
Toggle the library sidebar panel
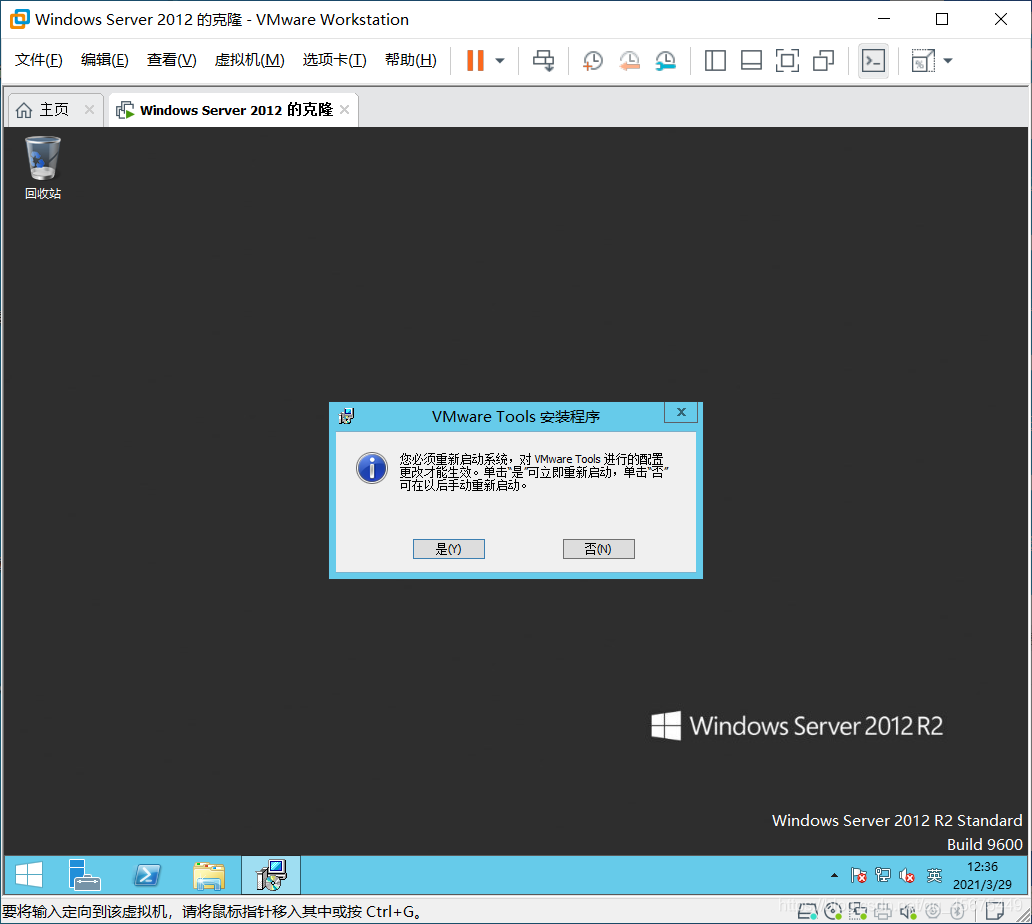pos(715,61)
